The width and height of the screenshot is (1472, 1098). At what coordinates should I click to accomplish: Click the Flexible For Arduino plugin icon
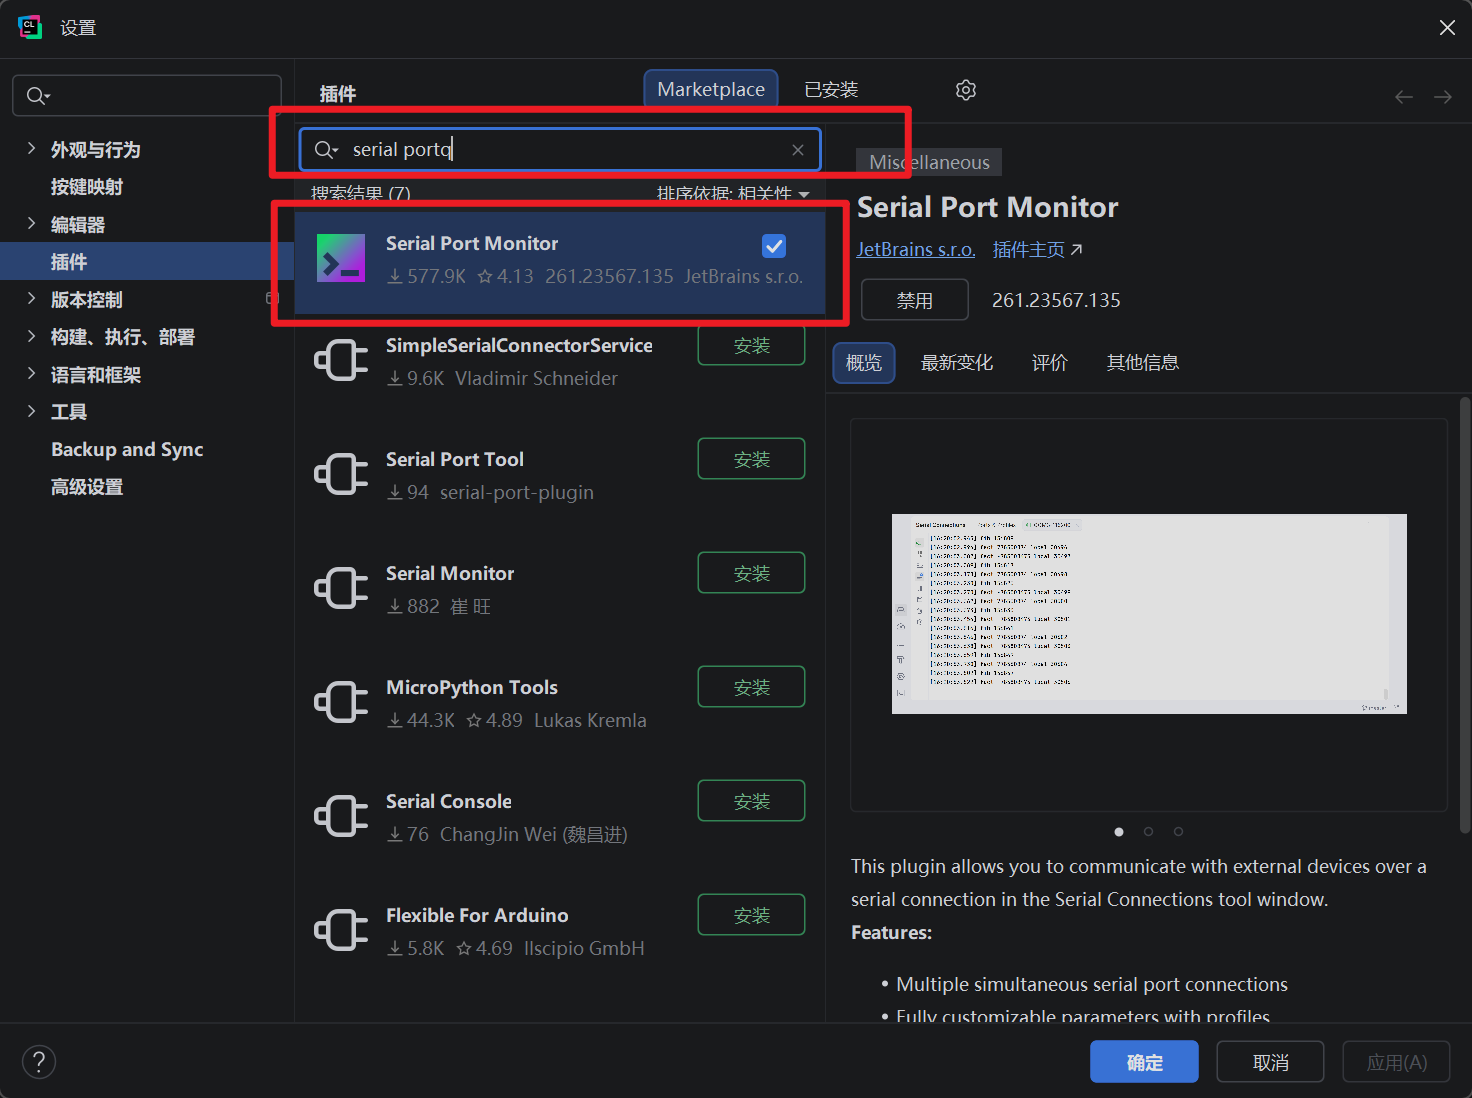[341, 930]
